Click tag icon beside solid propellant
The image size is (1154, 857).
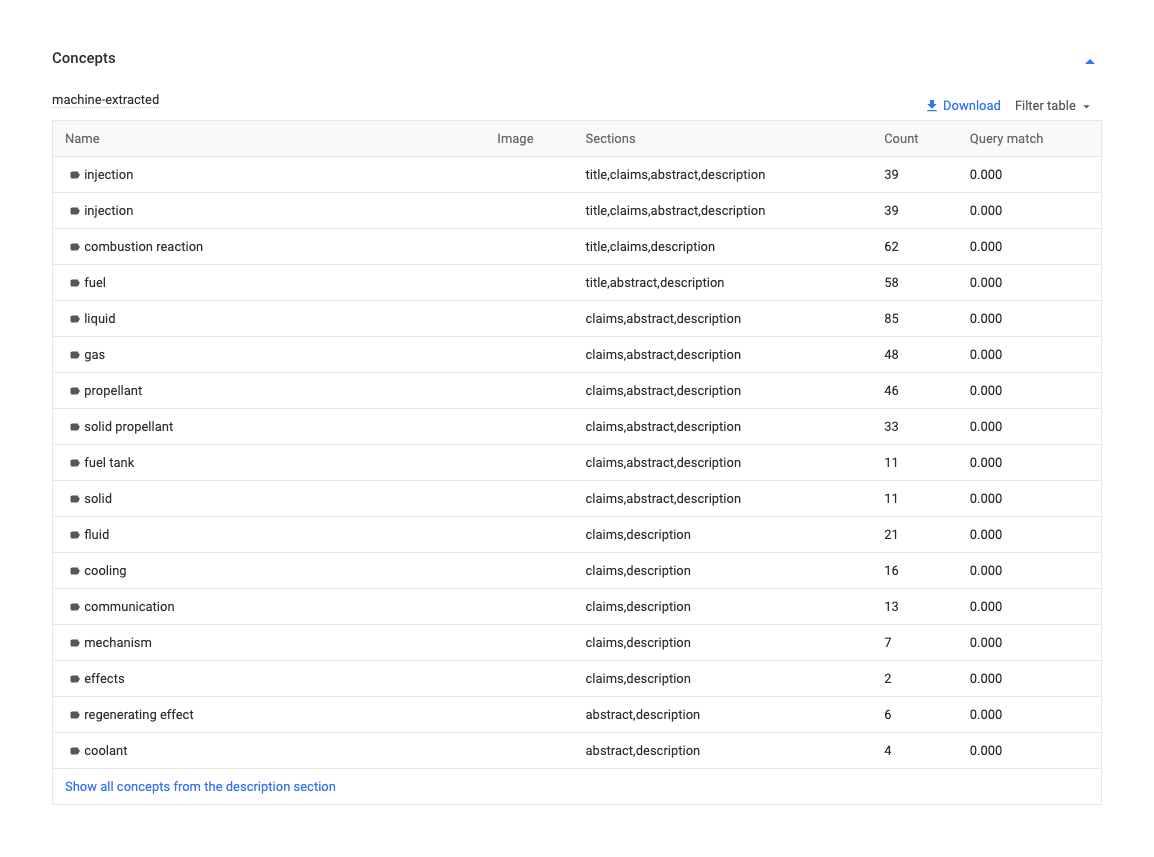[74, 428]
